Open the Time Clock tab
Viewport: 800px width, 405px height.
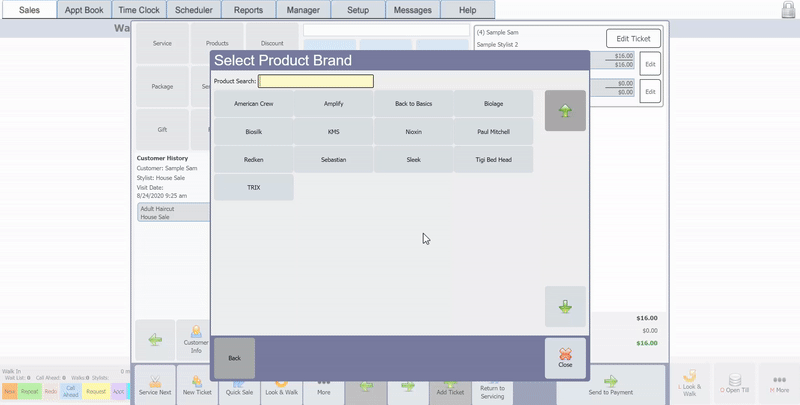click(139, 10)
